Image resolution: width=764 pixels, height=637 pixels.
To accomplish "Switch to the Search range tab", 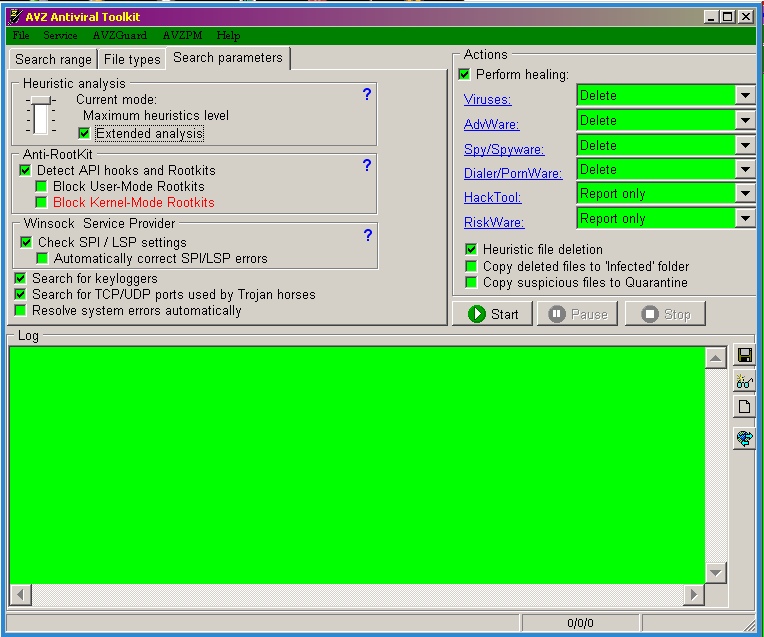I will pos(53,59).
